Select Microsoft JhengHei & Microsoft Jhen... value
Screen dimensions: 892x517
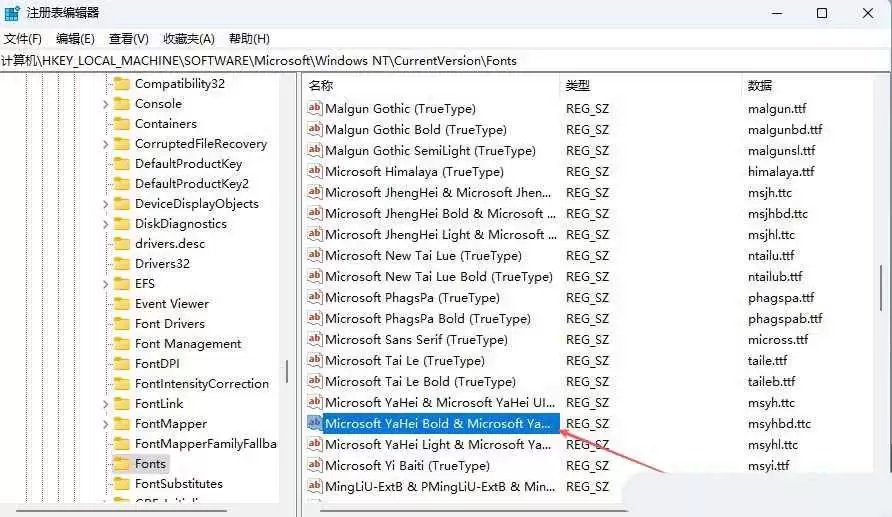(x=438, y=193)
